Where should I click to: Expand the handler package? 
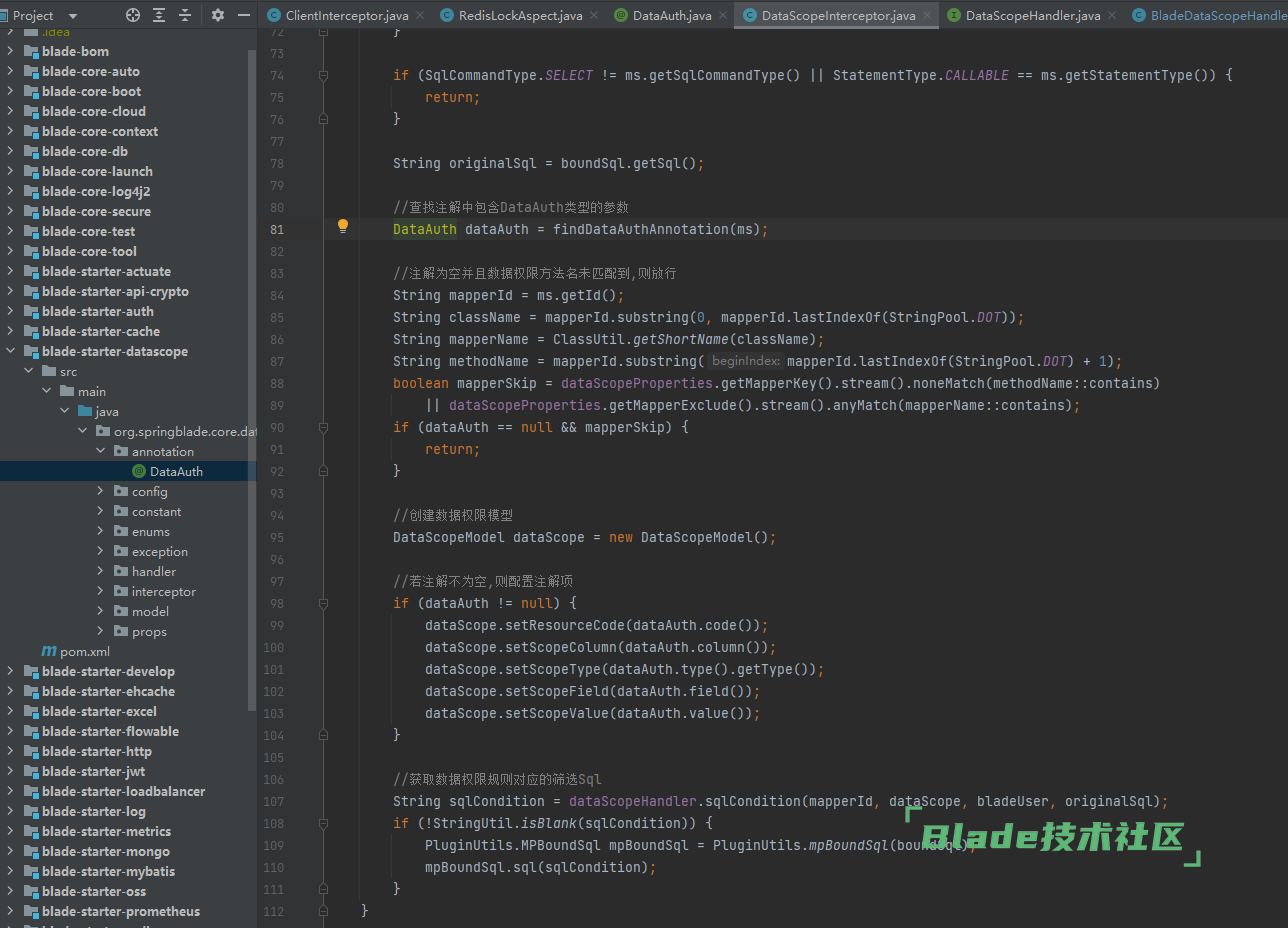click(100, 571)
